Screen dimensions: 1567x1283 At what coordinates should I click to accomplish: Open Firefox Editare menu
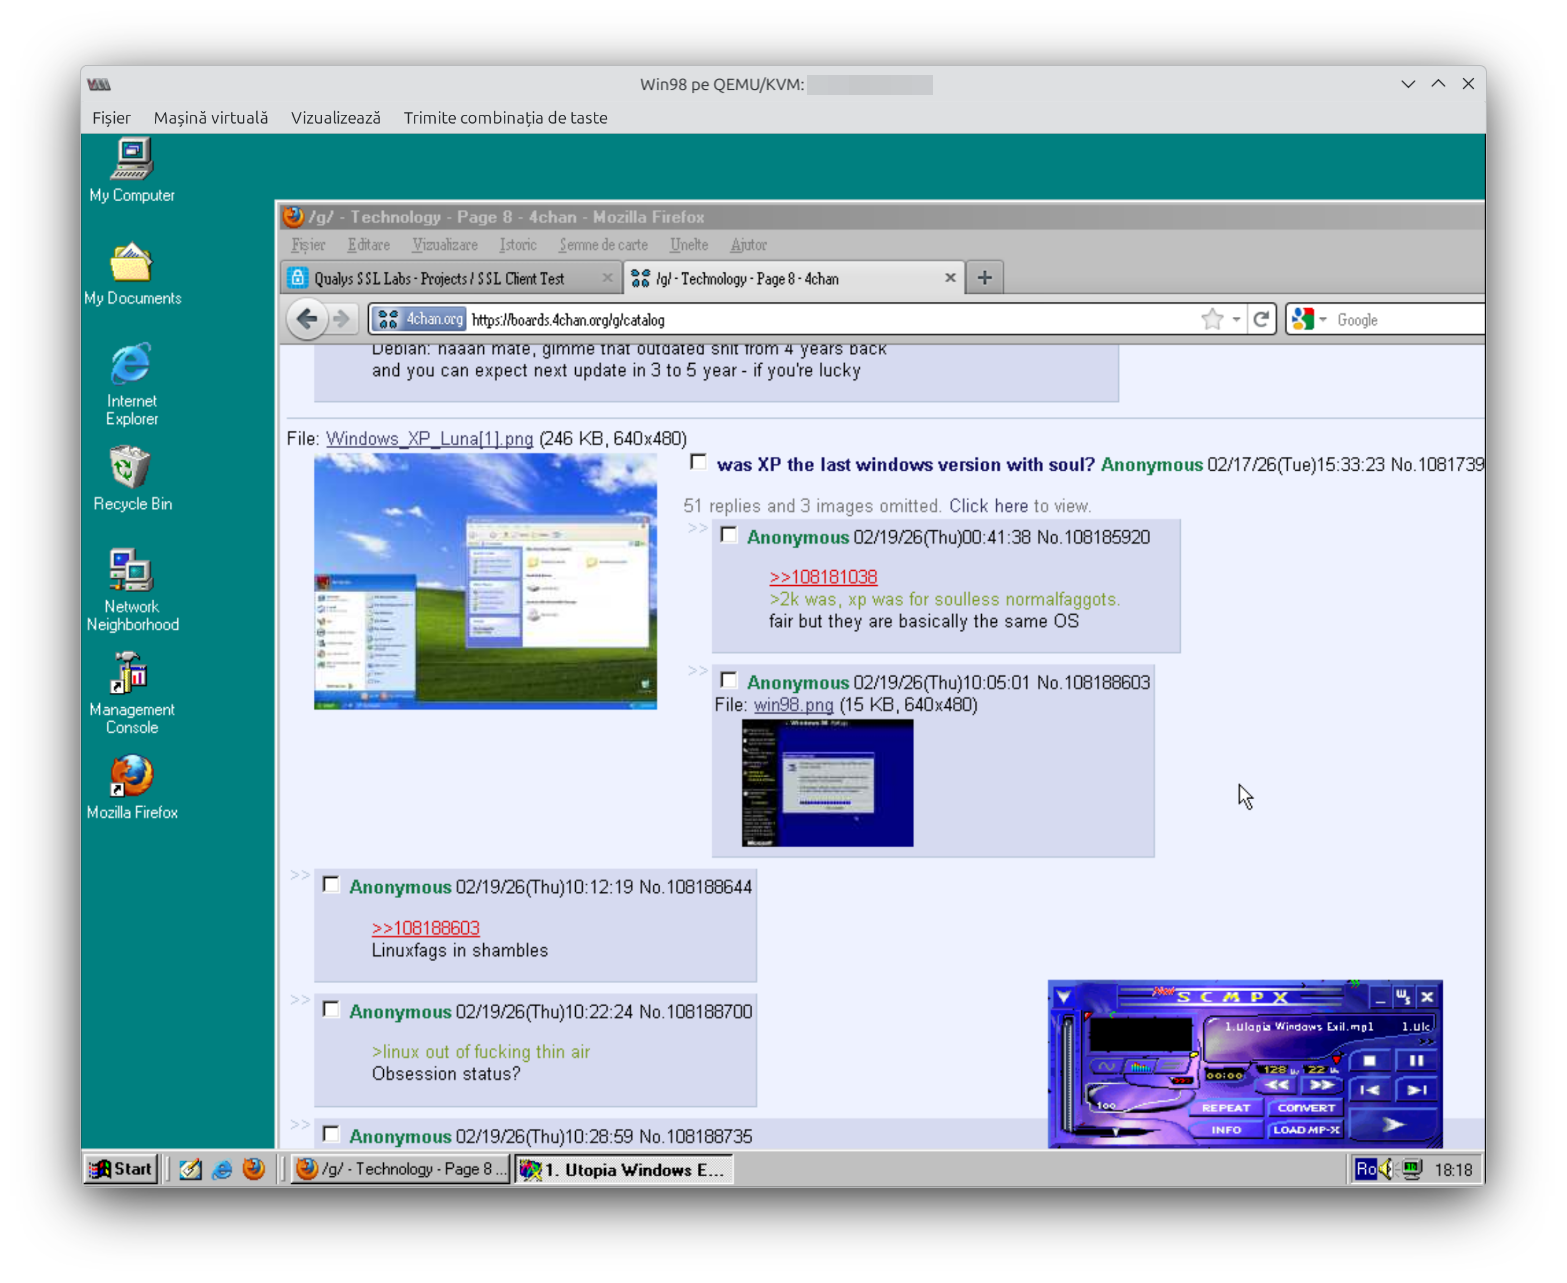click(368, 245)
